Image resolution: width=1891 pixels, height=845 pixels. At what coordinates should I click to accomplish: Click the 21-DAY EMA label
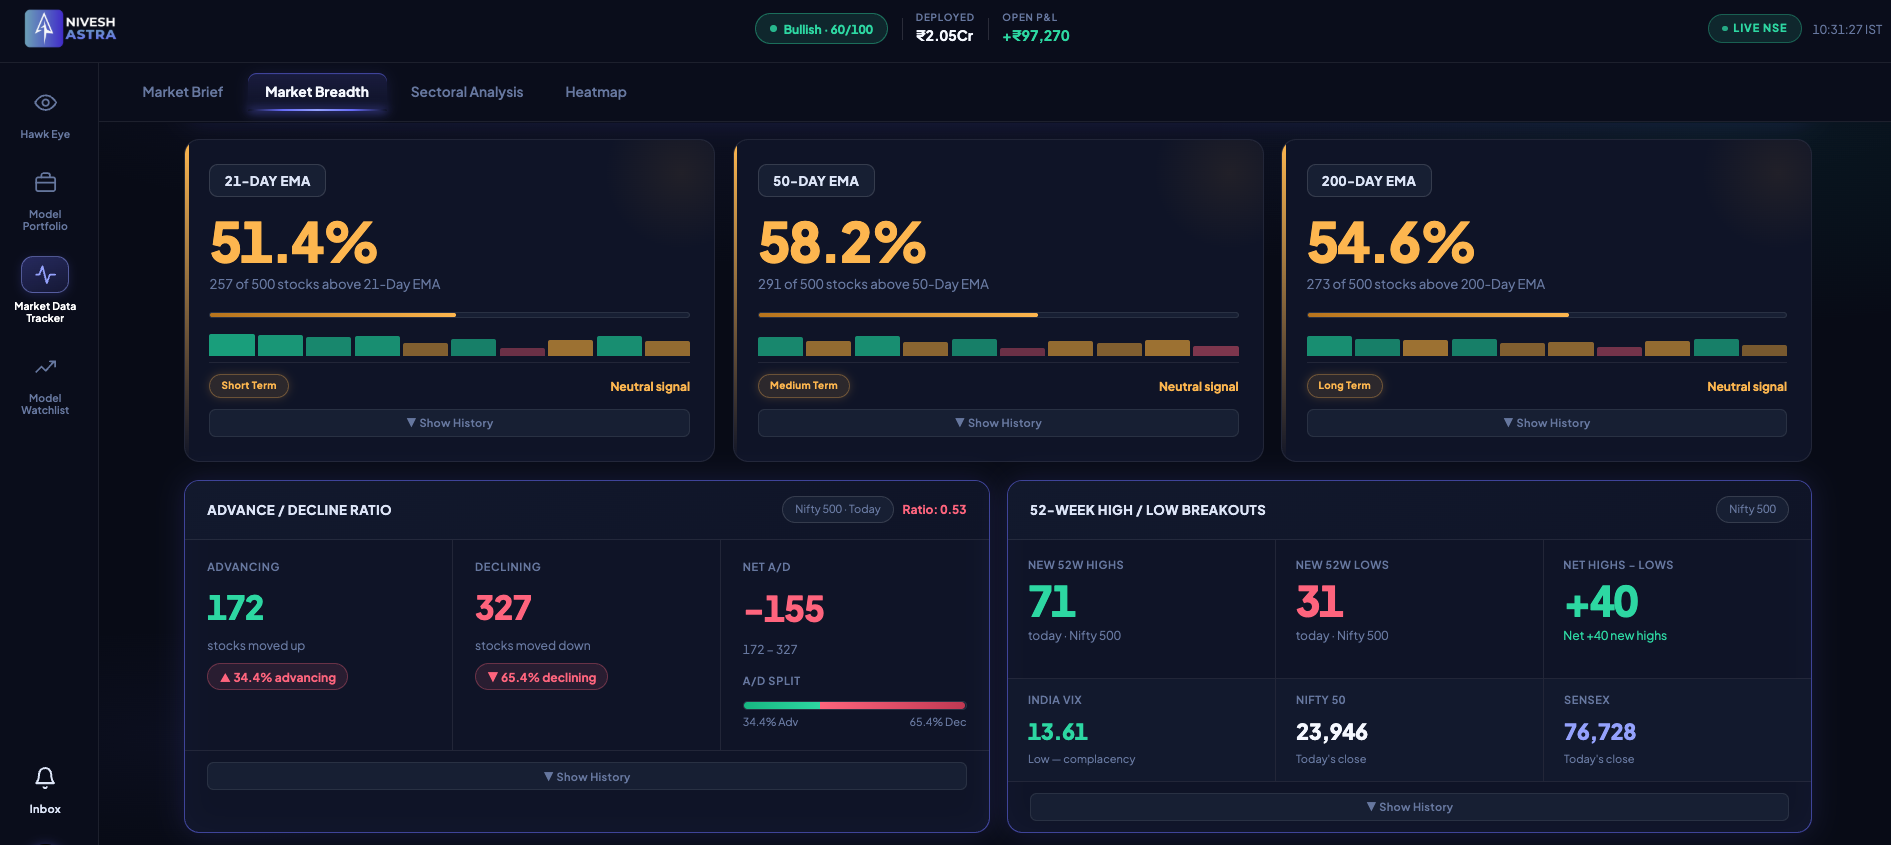click(267, 181)
